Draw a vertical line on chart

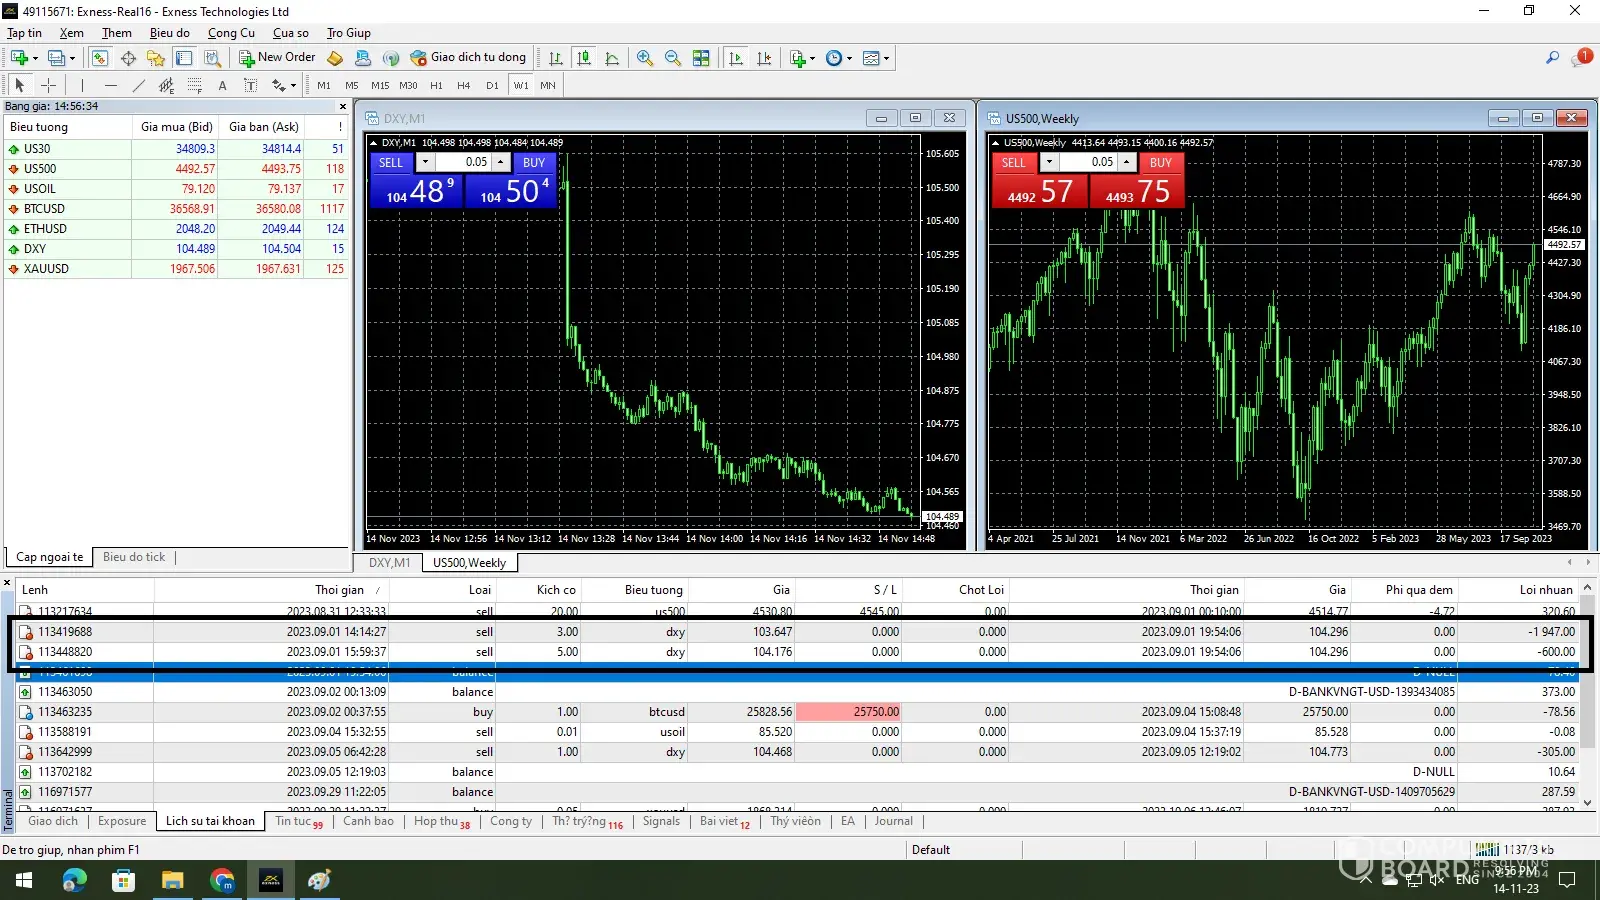[82, 86]
